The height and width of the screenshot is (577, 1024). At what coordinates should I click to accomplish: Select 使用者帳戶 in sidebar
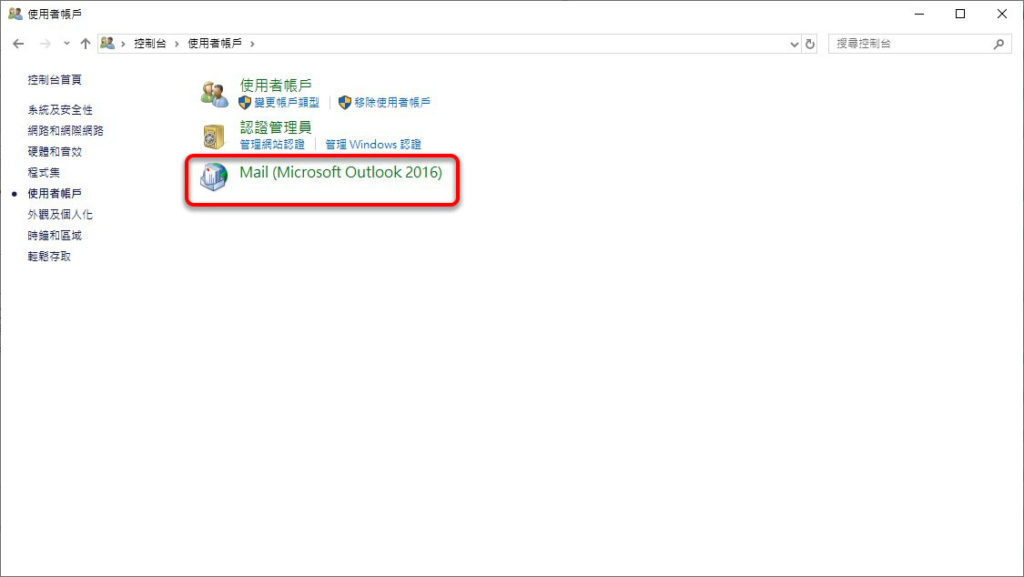(x=55, y=193)
